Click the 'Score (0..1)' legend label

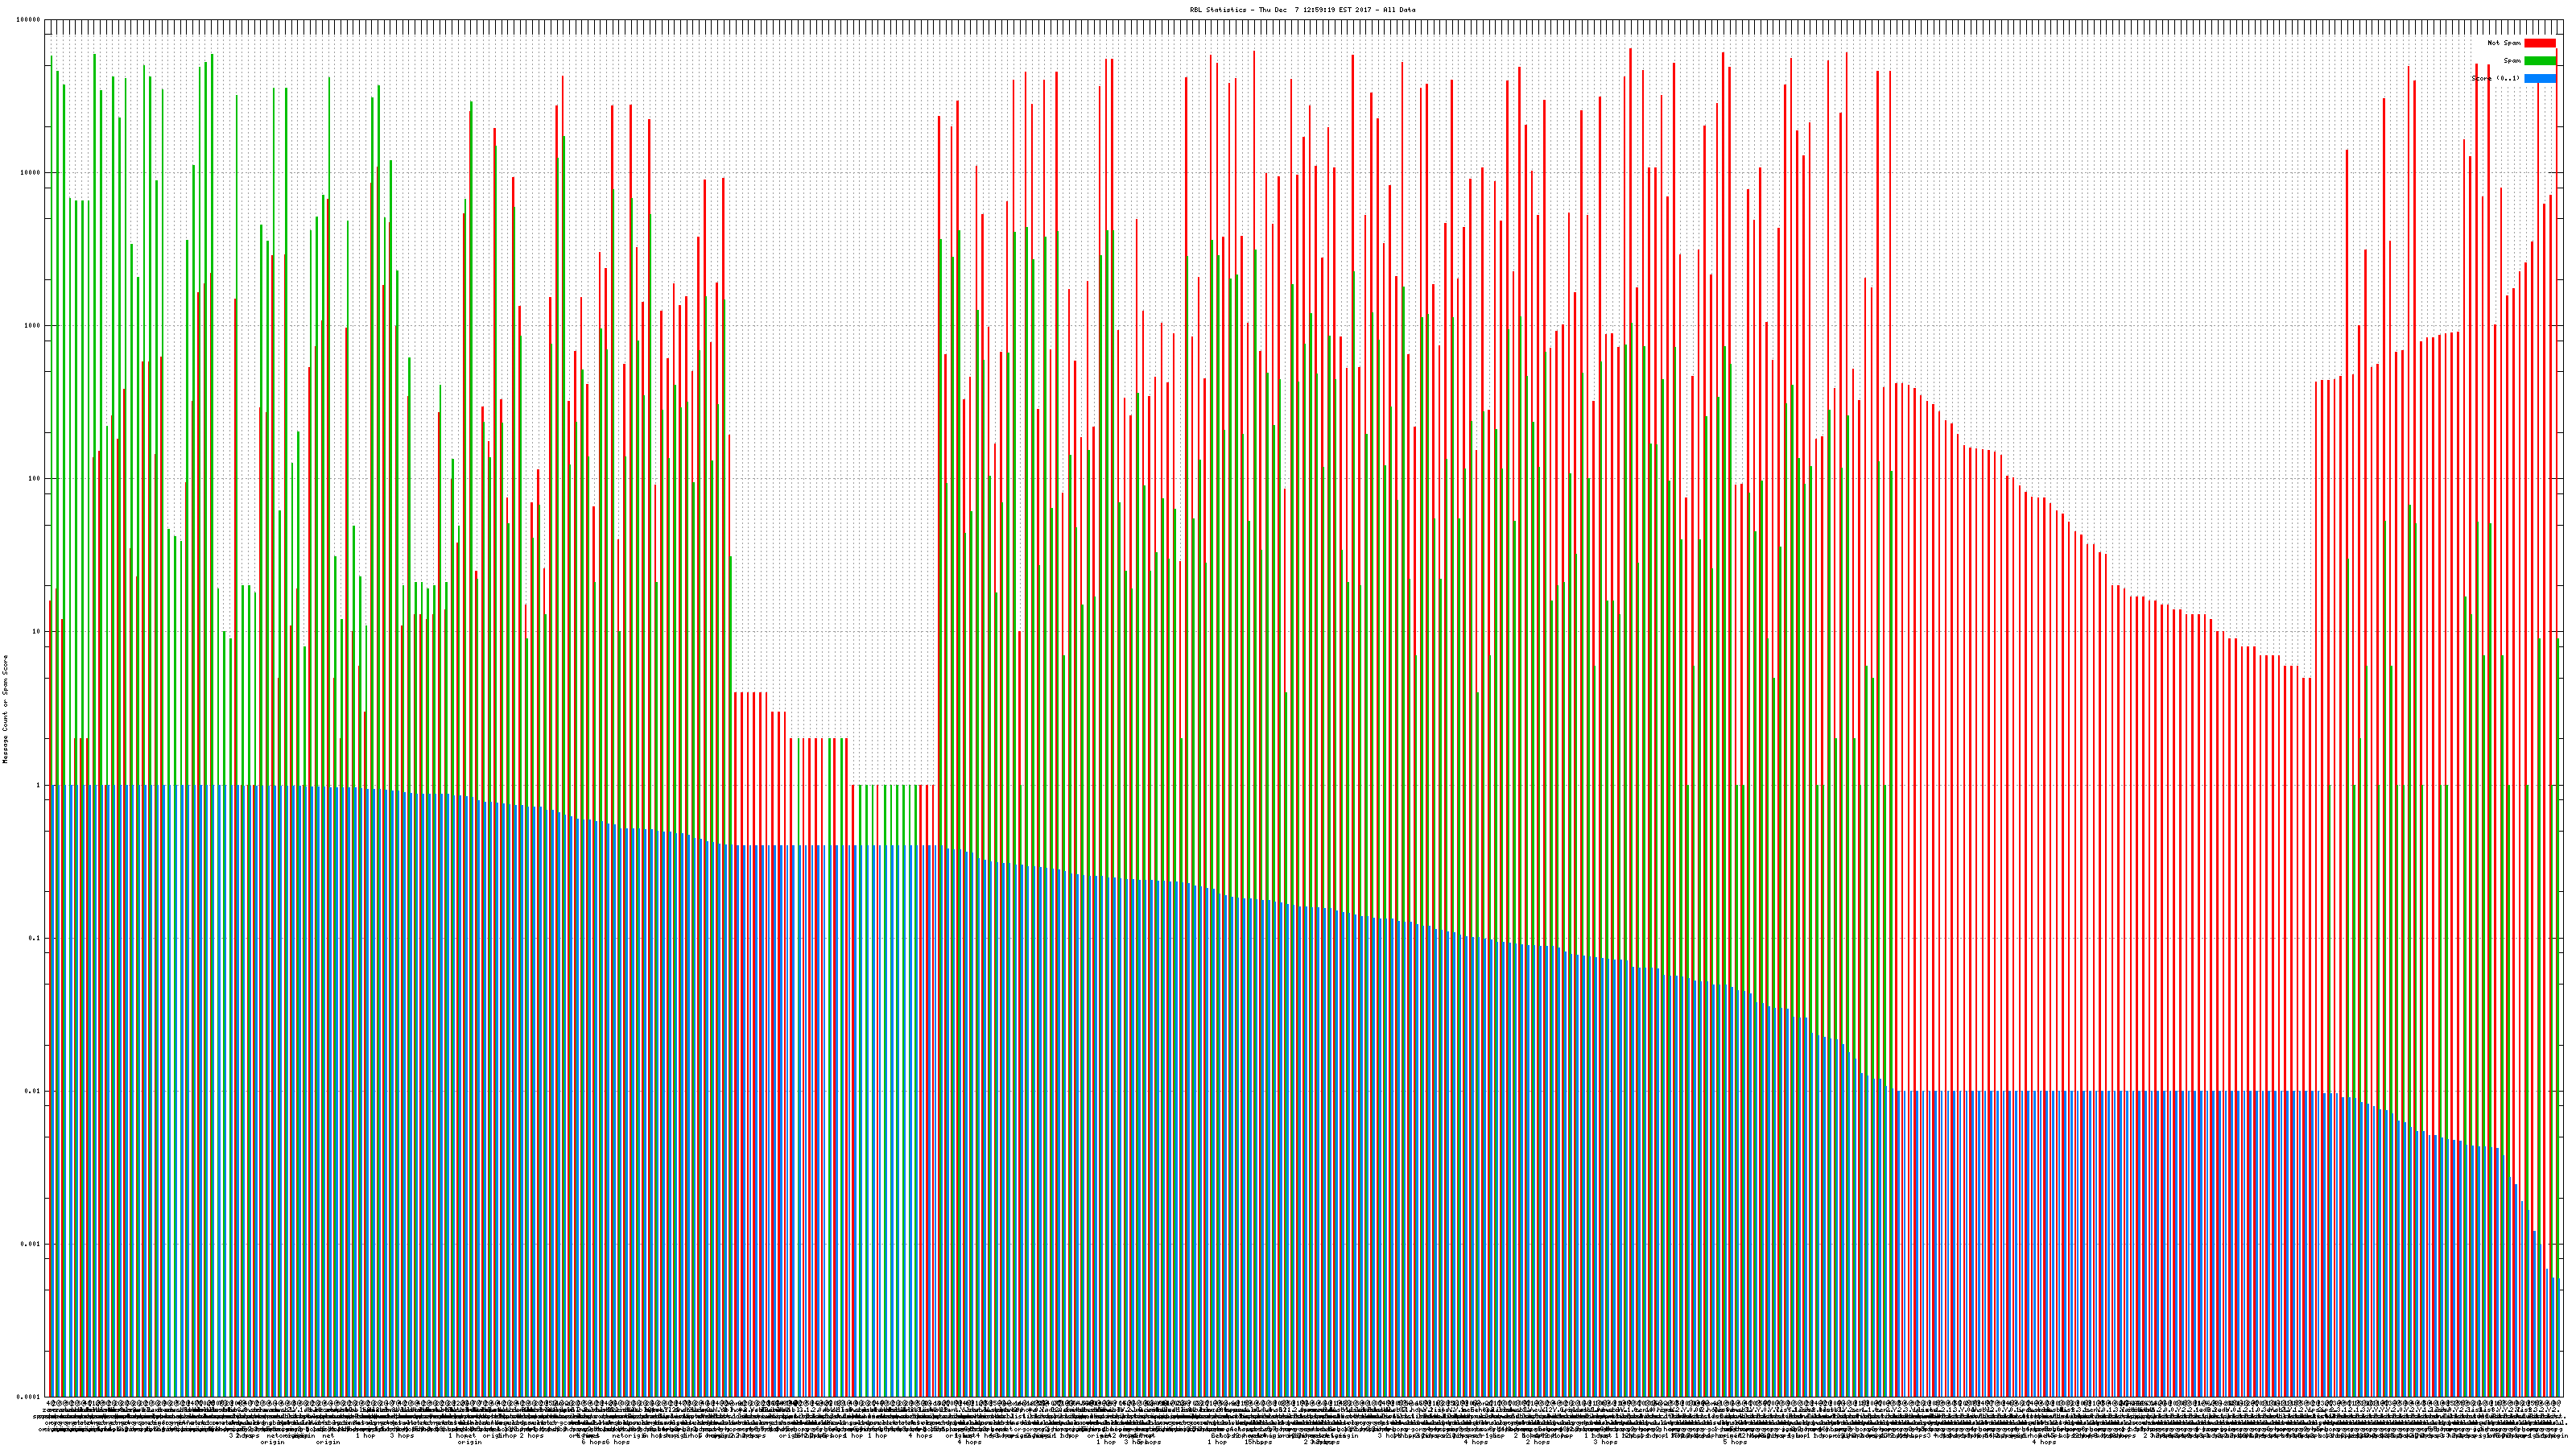pos(2496,78)
